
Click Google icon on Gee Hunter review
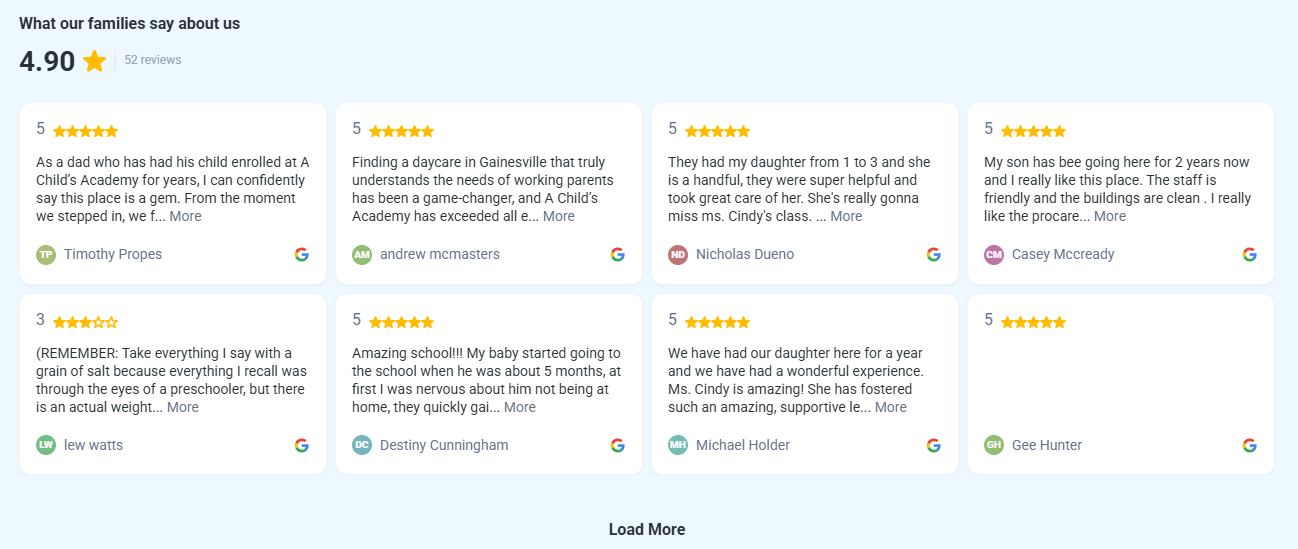tap(1250, 445)
